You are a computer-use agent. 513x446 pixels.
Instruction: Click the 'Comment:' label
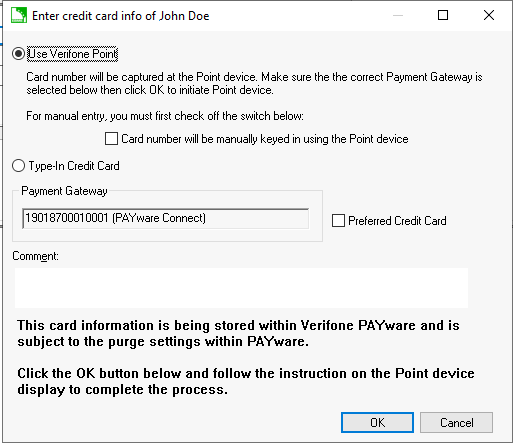tap(35, 256)
